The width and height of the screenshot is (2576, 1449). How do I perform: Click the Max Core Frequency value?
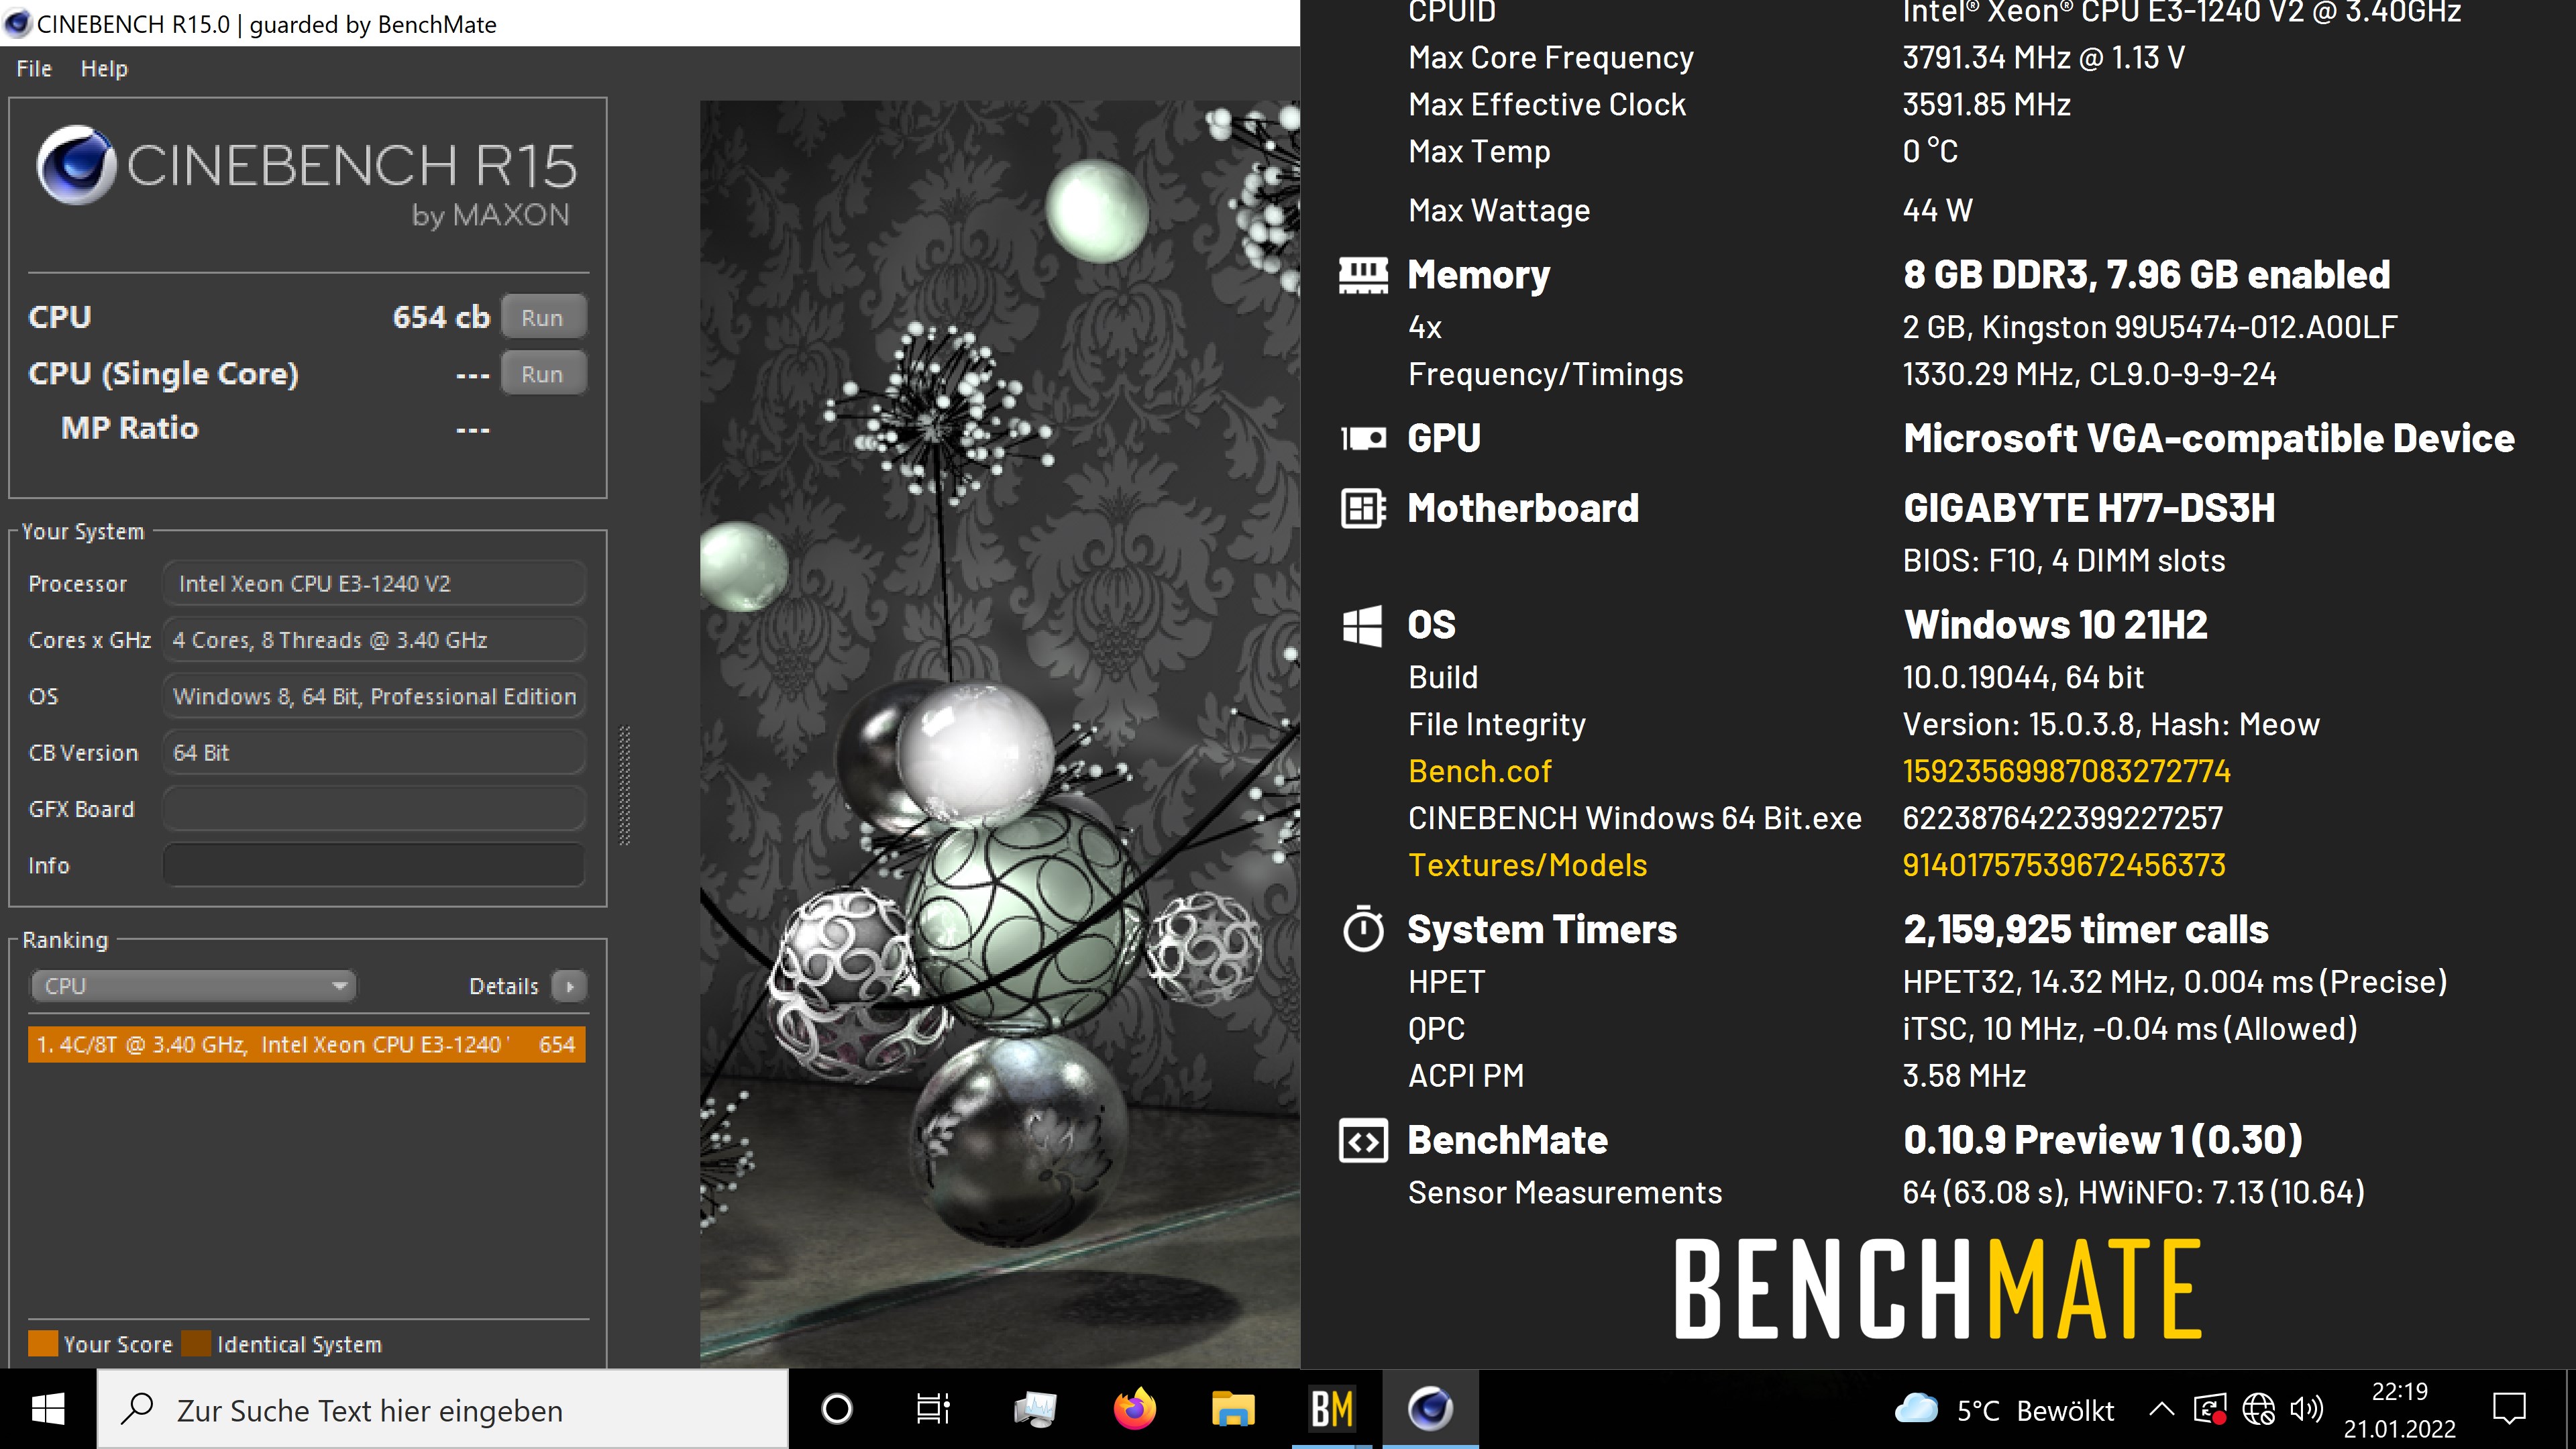coord(2043,58)
